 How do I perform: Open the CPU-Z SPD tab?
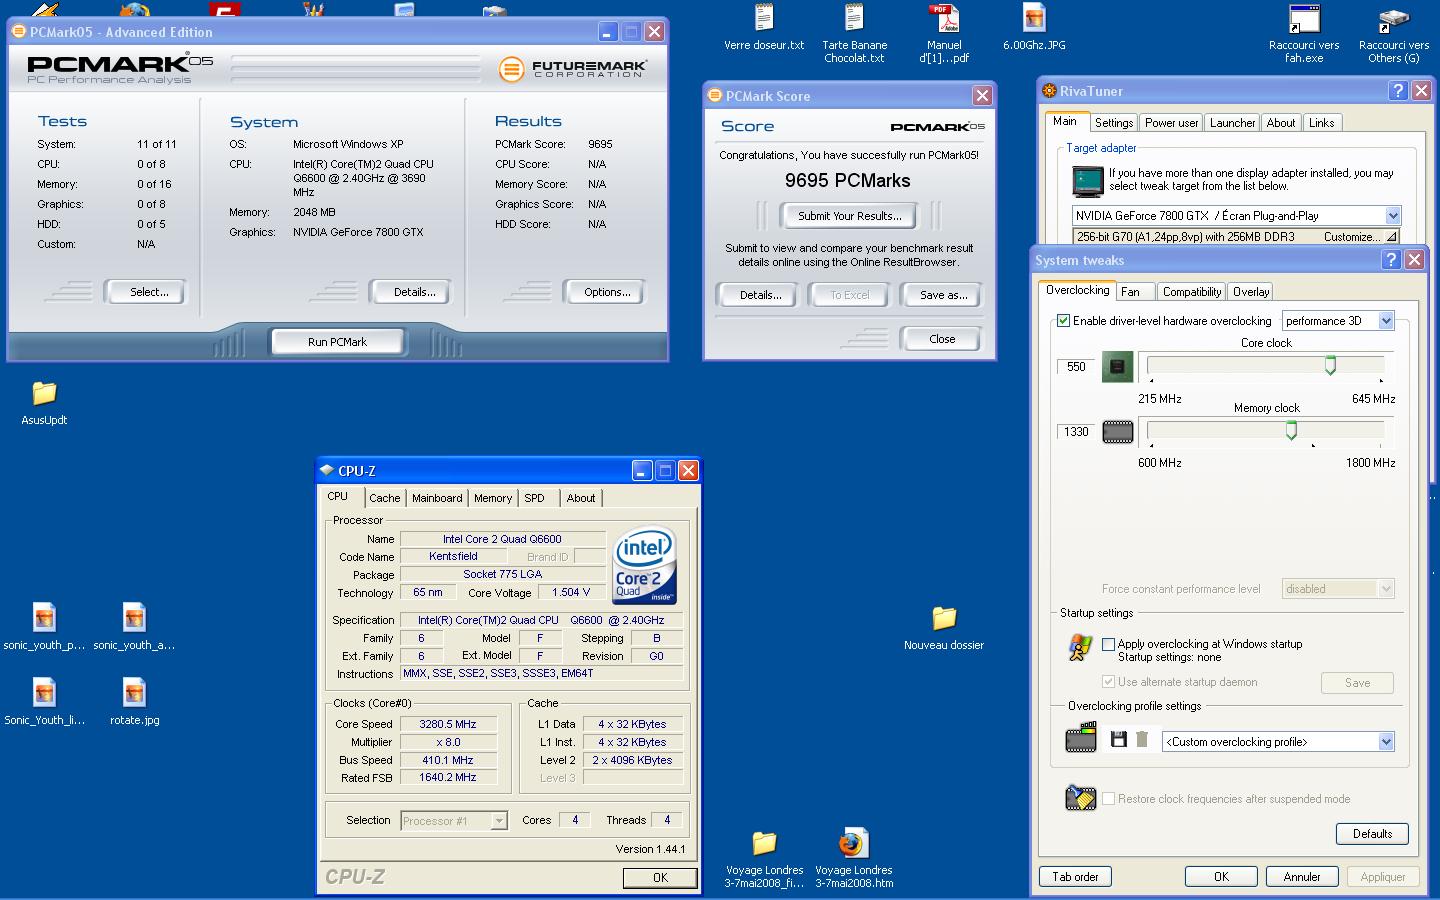click(x=535, y=498)
